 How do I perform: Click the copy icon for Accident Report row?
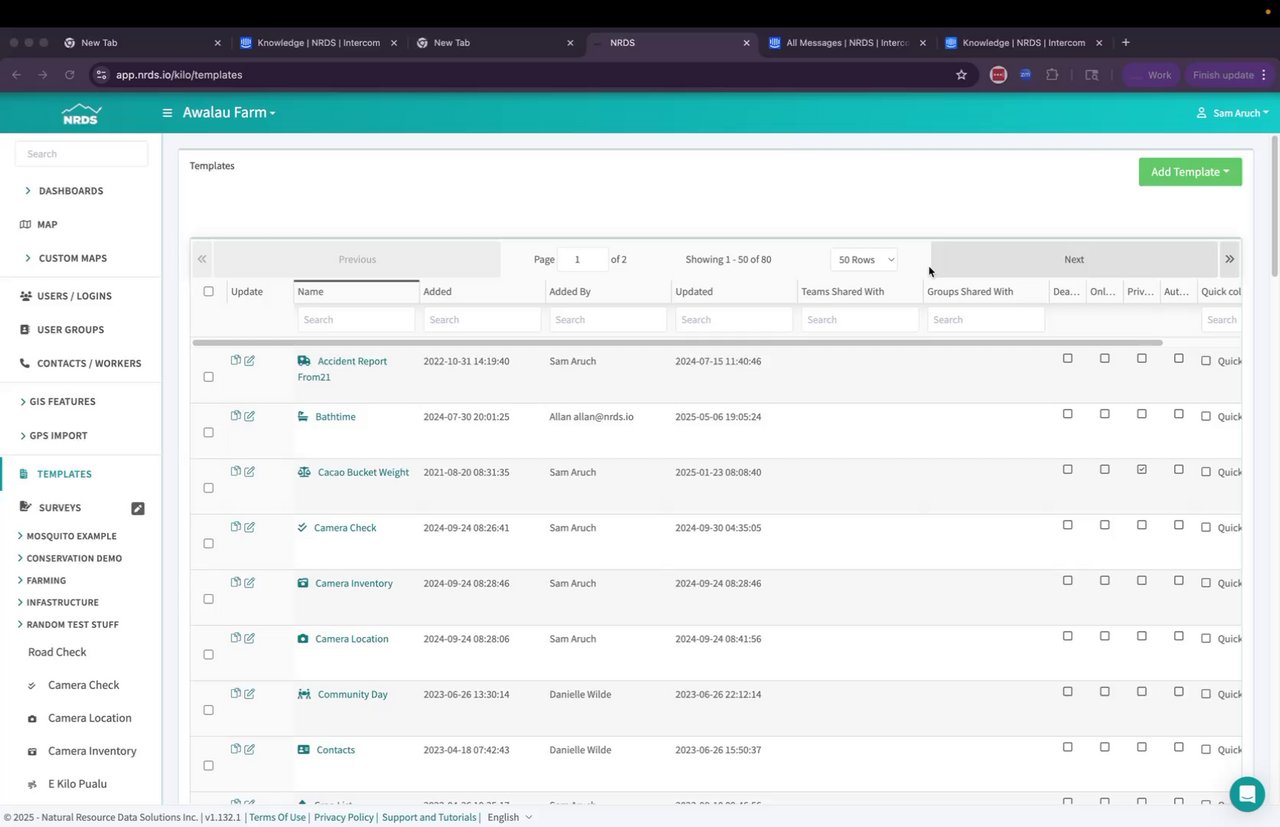(236, 360)
